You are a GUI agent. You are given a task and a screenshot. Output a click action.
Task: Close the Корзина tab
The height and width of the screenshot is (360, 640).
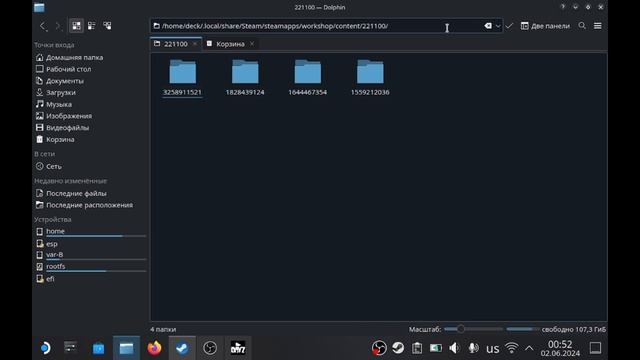pyautogui.click(x=252, y=44)
